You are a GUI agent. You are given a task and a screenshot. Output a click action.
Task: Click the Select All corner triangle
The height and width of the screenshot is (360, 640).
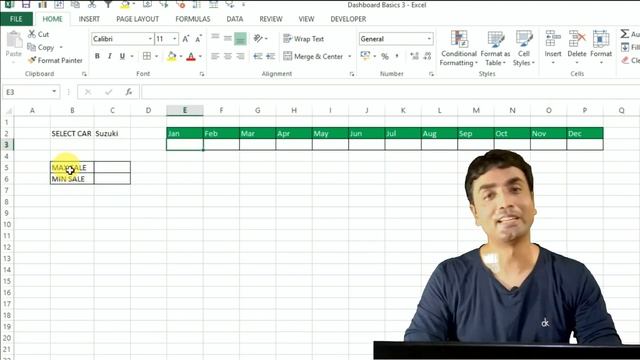[x=8, y=111]
